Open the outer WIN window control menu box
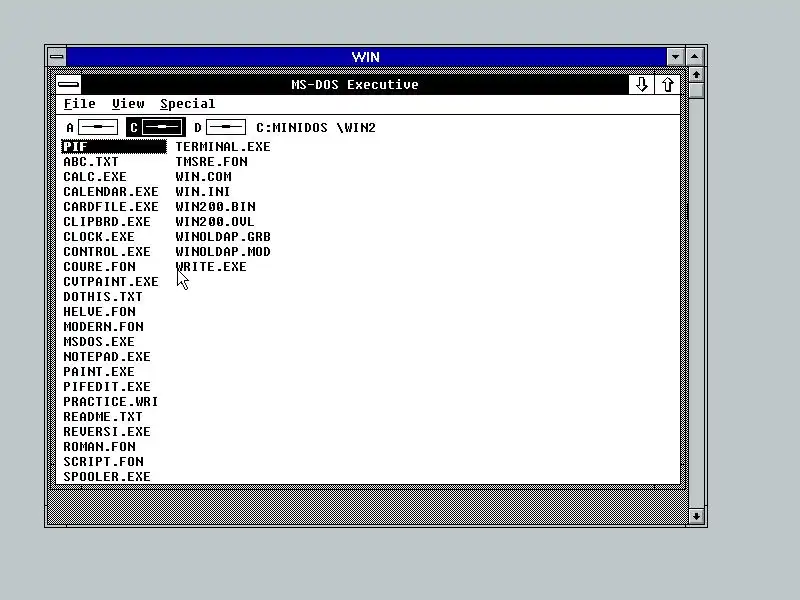The height and width of the screenshot is (600, 800). tap(57, 57)
